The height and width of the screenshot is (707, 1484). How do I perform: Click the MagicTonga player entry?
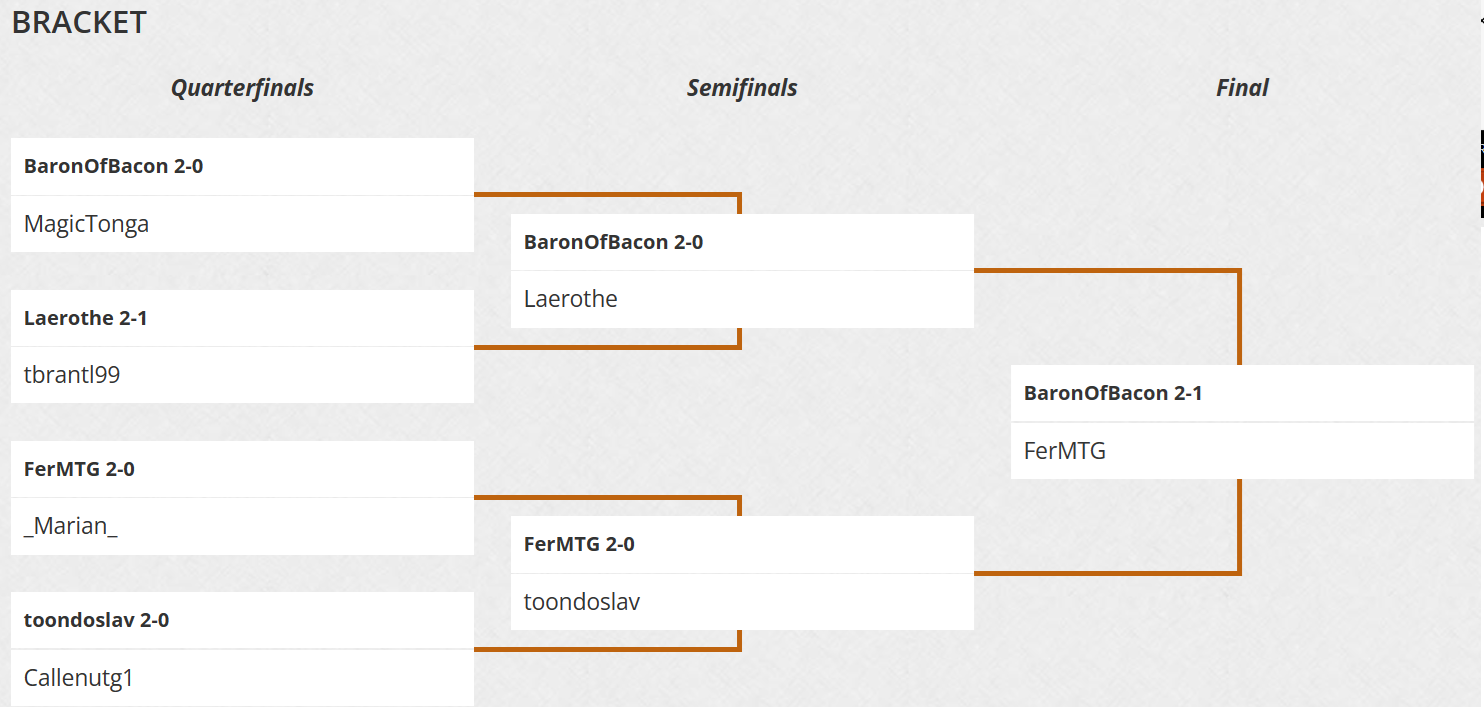click(87, 224)
